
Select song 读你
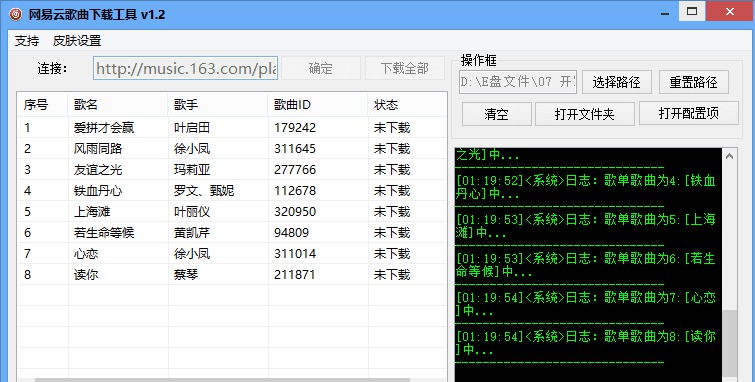pos(86,275)
